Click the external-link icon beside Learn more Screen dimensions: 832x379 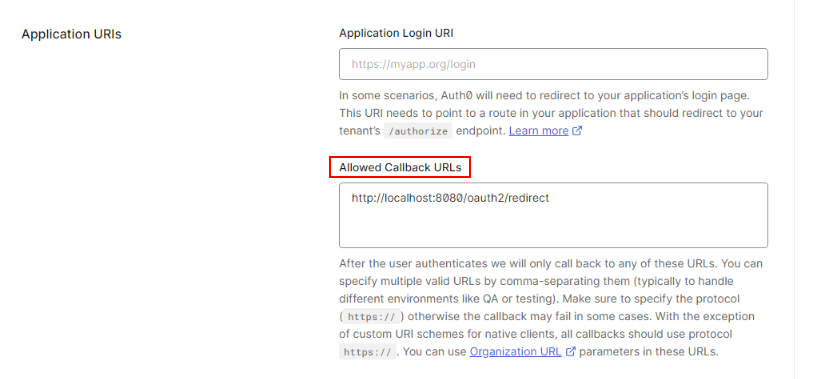coord(577,131)
